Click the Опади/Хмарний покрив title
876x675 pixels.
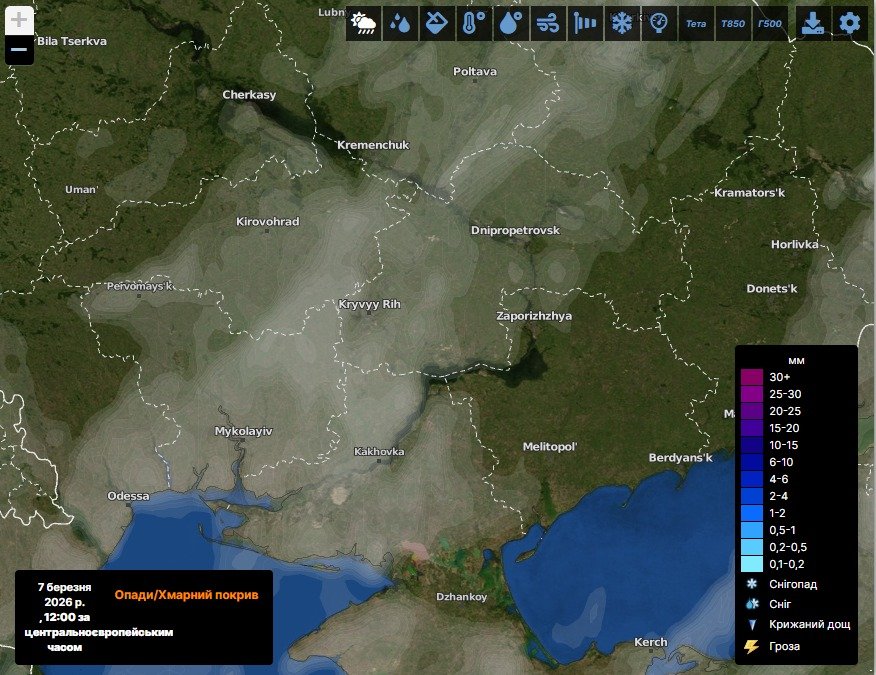coord(186,595)
